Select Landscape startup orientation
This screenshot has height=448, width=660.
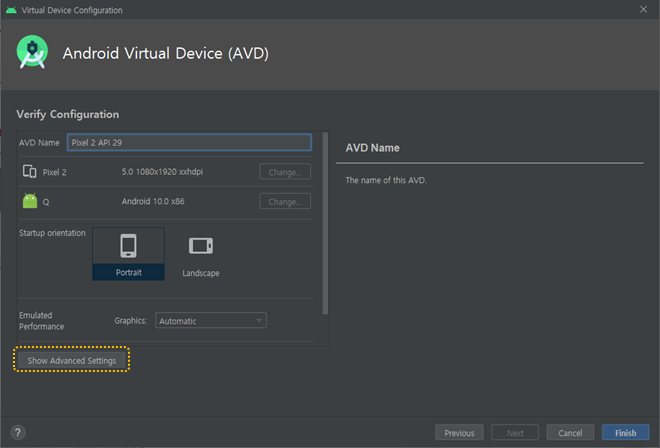[201, 254]
